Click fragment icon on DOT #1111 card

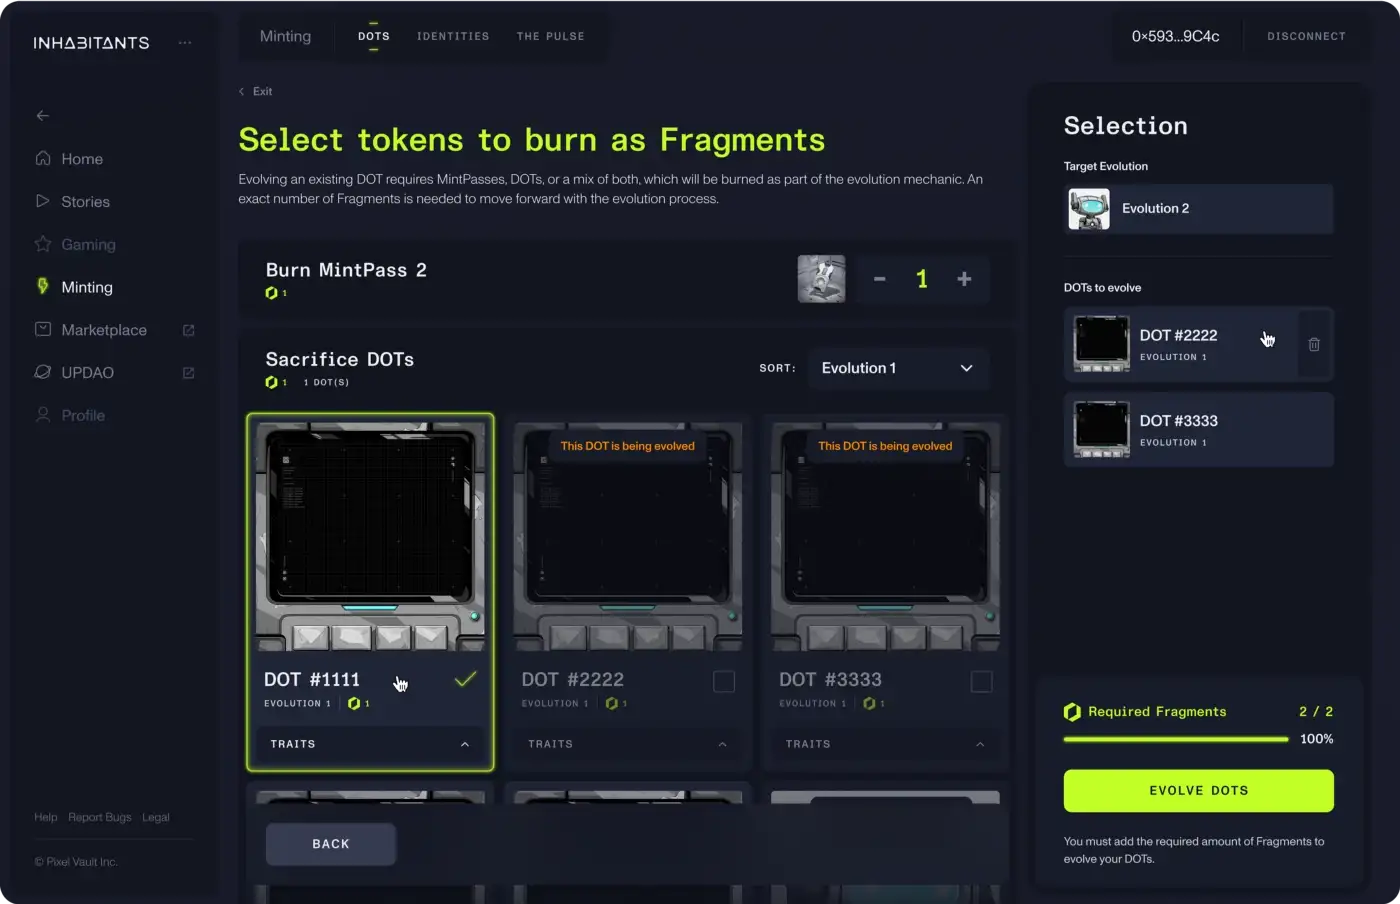354,704
